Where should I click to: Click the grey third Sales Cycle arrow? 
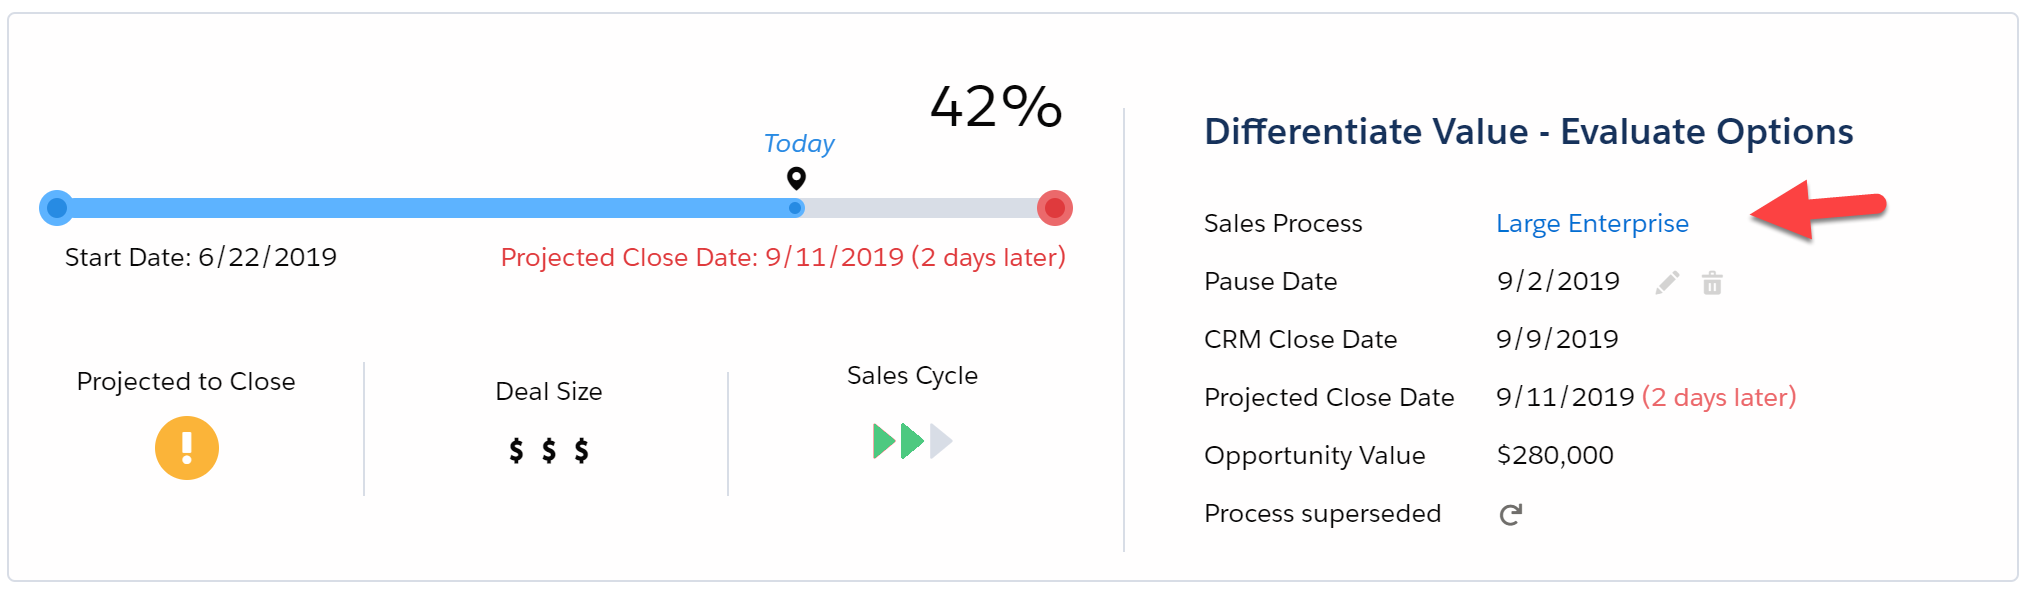click(x=941, y=441)
